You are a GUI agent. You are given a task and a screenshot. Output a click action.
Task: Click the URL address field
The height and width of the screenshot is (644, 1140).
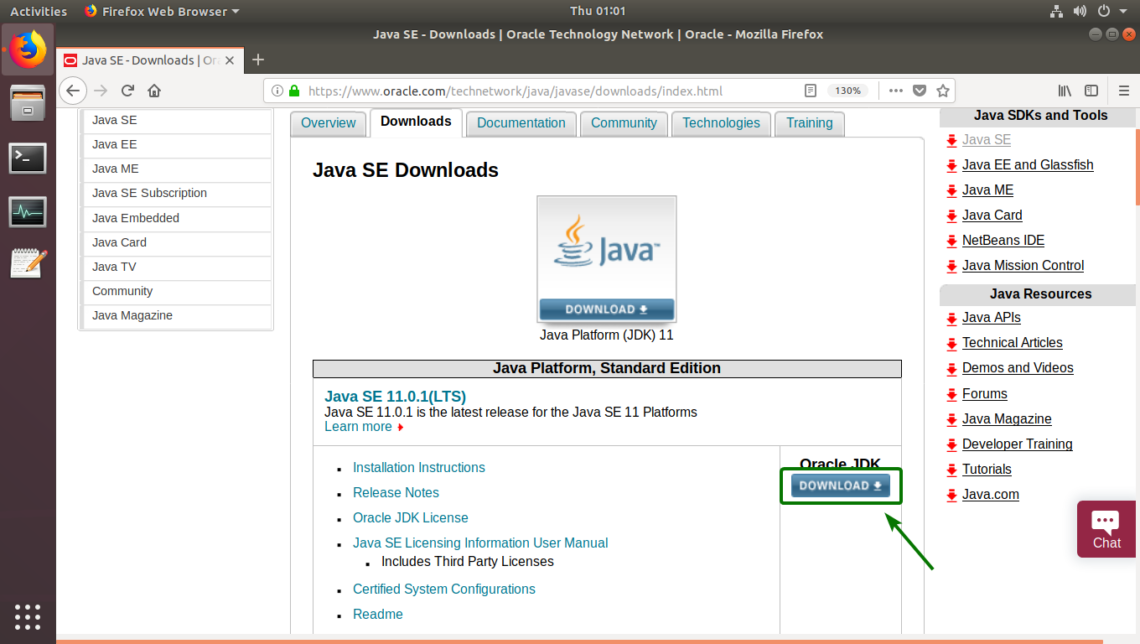(x=515, y=91)
